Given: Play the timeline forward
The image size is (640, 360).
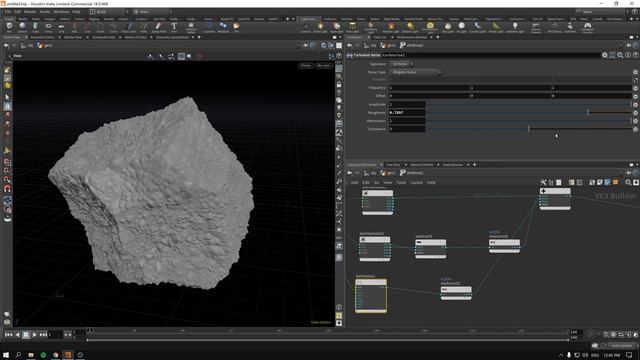Looking at the screenshot, I should pos(34,335).
